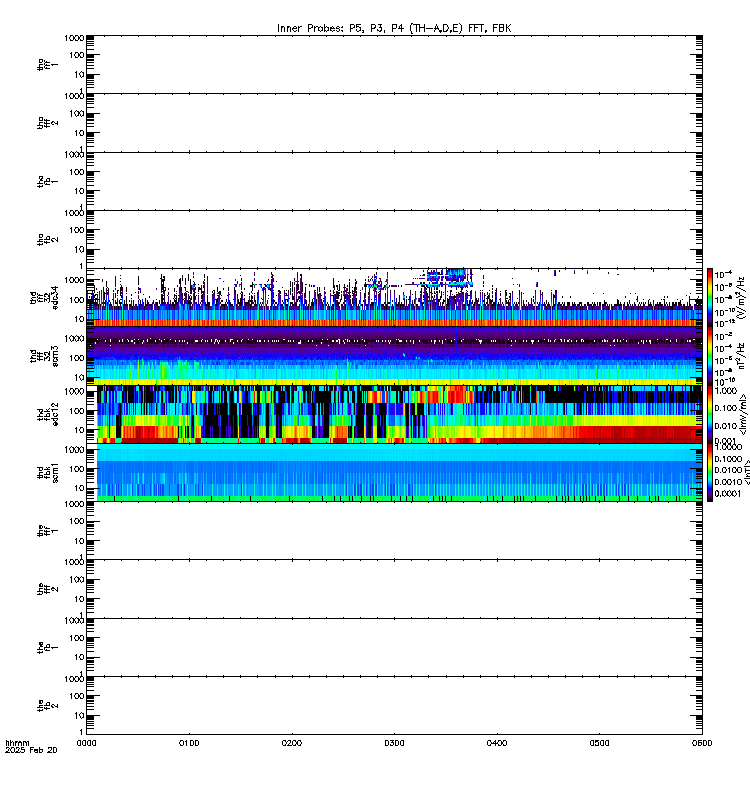Click the '0.0010' color bar tick value
The image size is (750, 800).
728,482
